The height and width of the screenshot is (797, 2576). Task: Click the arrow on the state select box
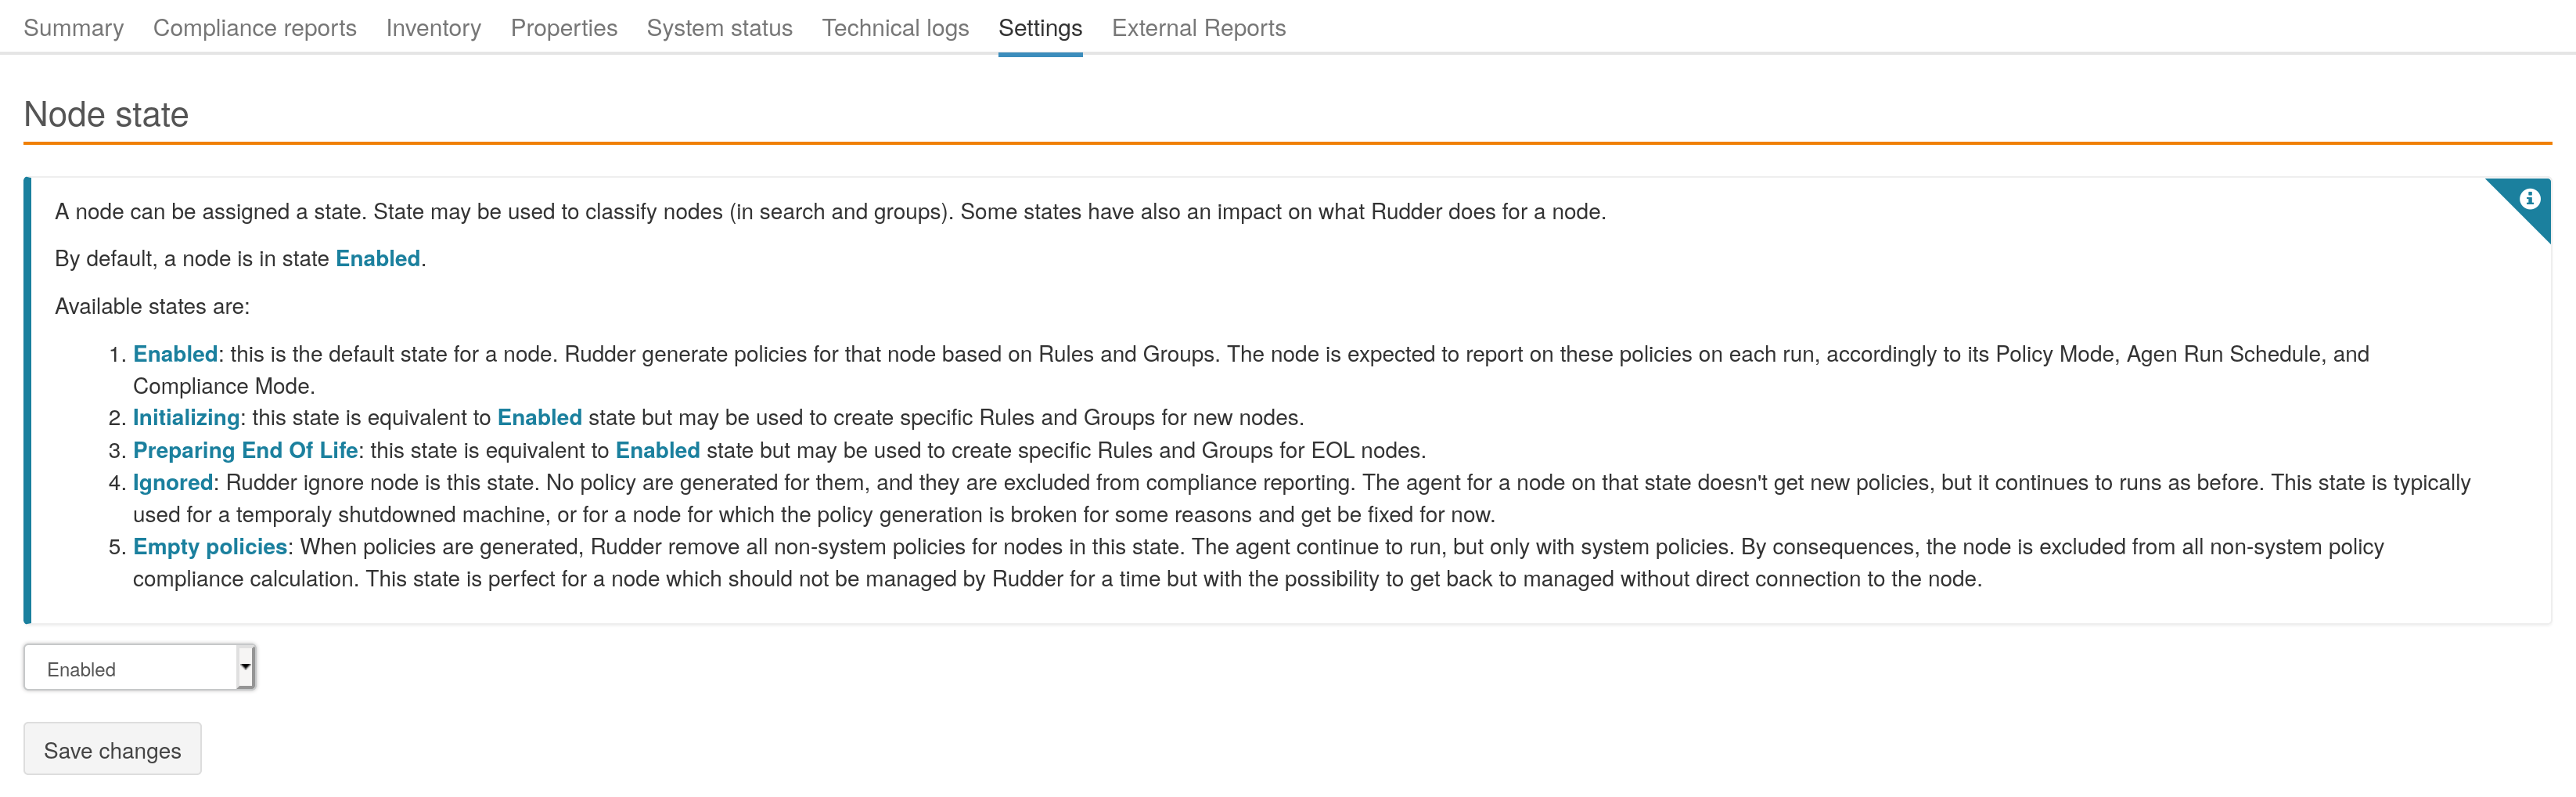[245, 667]
